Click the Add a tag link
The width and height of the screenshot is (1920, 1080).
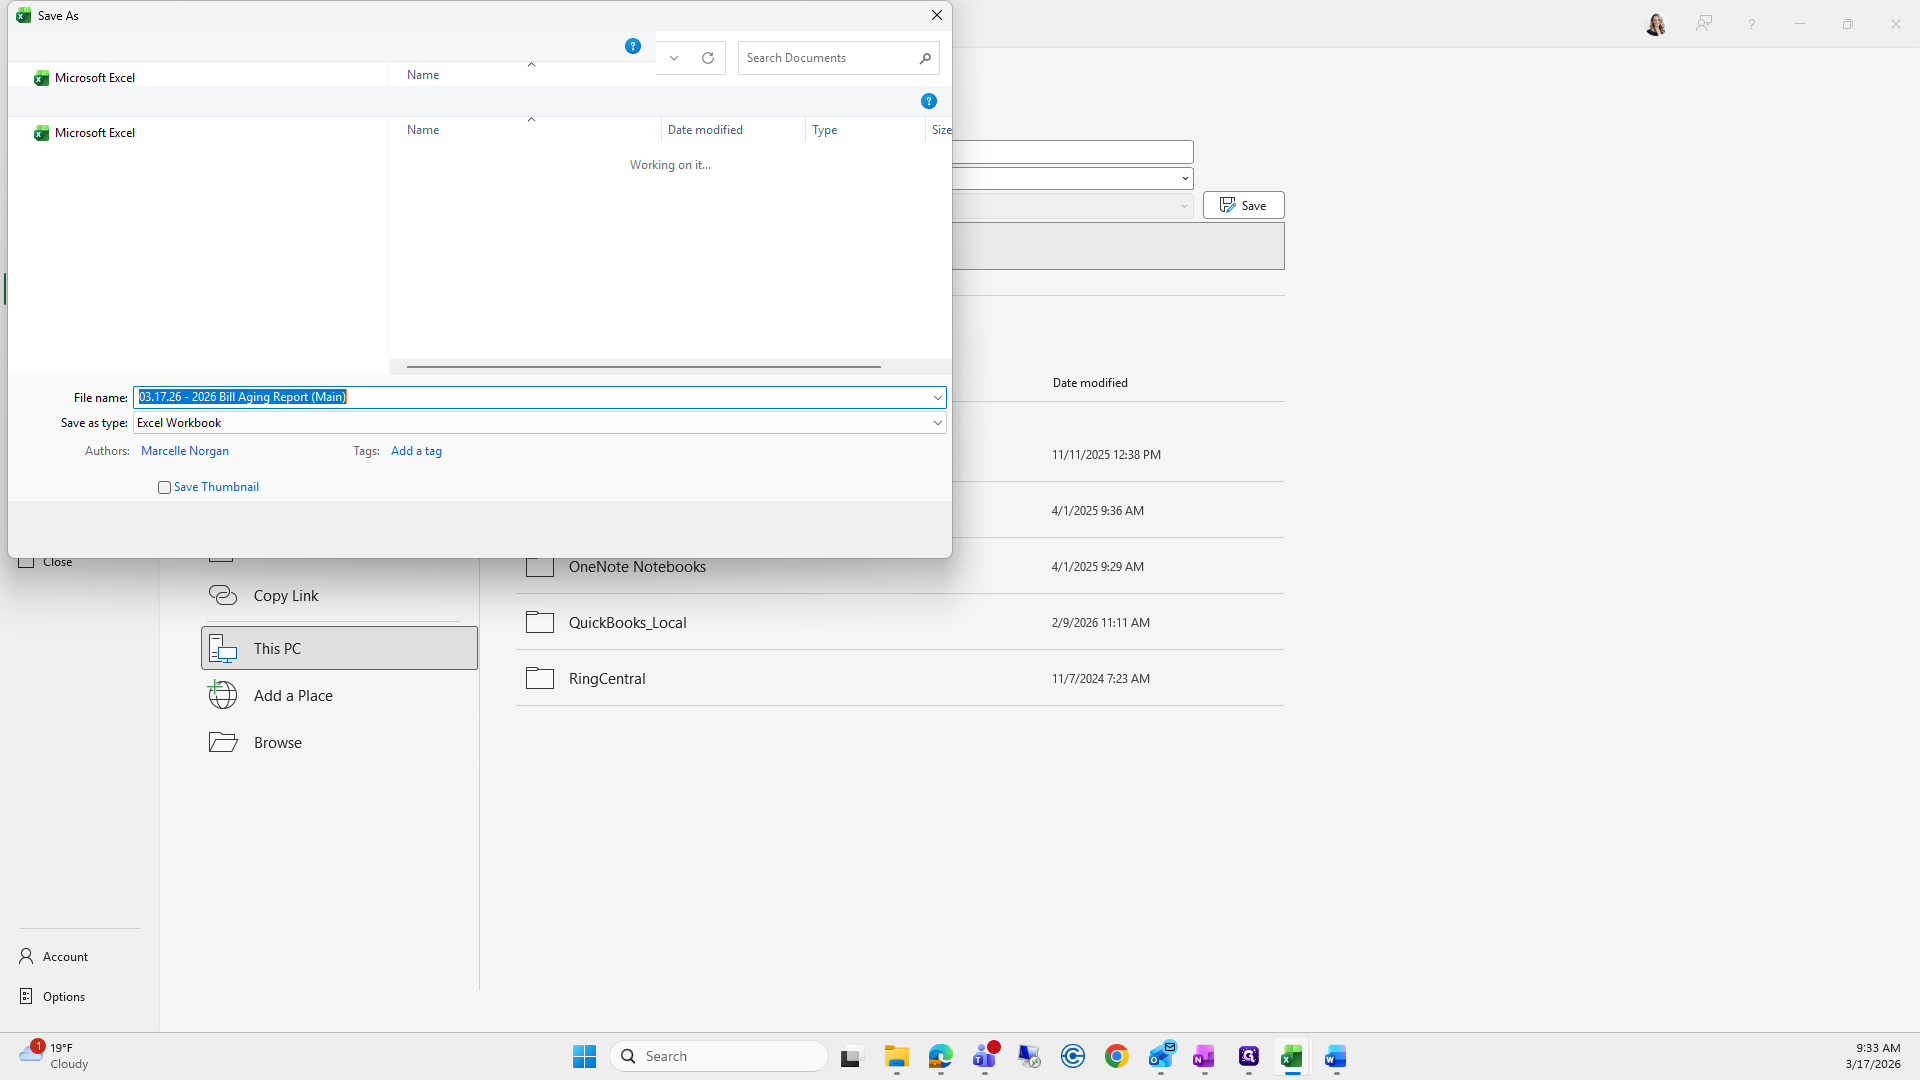(416, 451)
